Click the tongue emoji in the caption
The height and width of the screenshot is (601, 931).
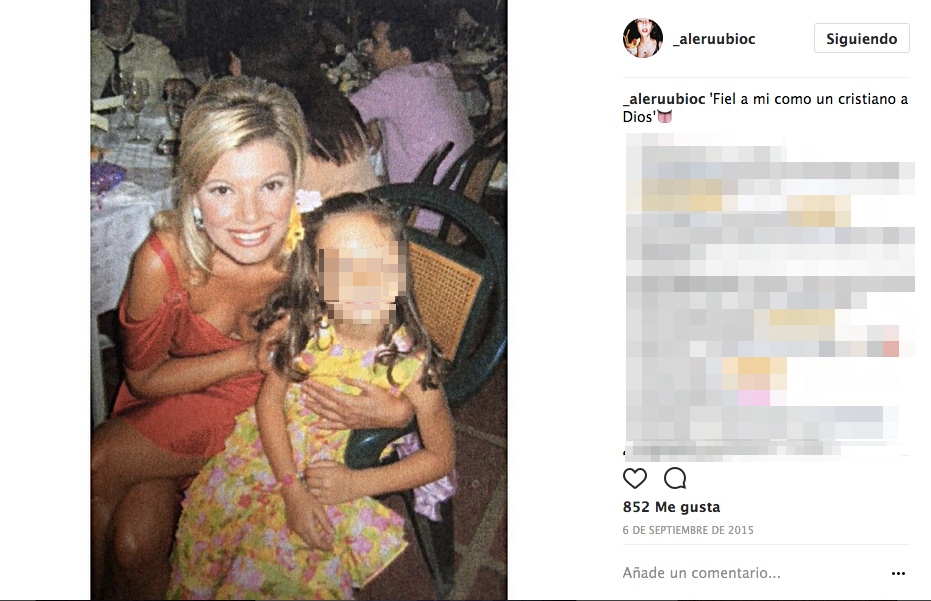pyautogui.click(x=664, y=116)
